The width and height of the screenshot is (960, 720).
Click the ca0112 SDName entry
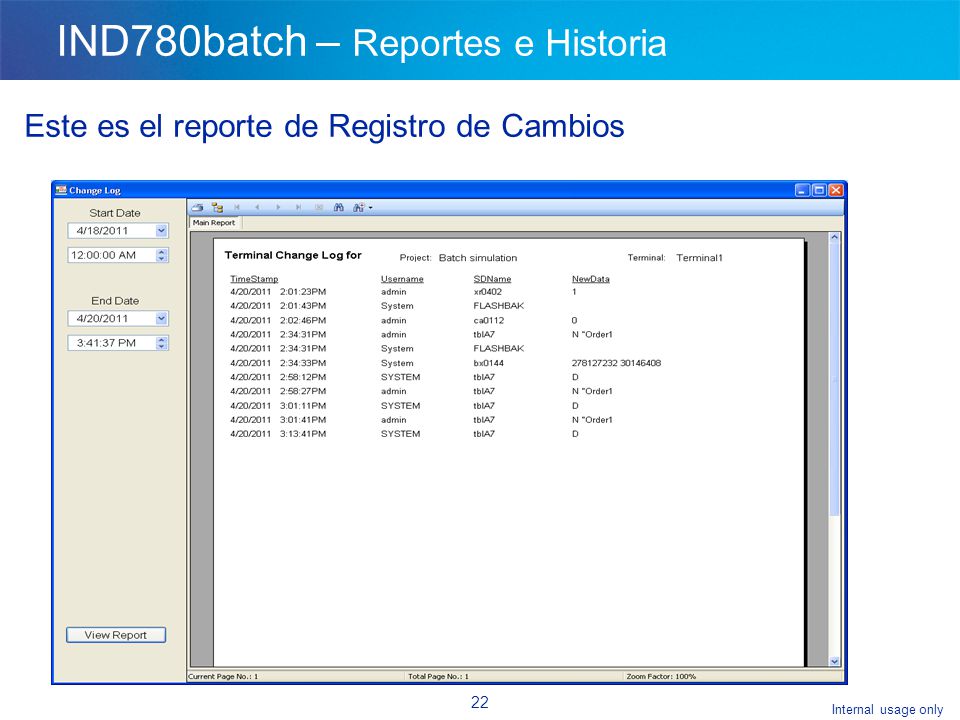click(x=489, y=320)
